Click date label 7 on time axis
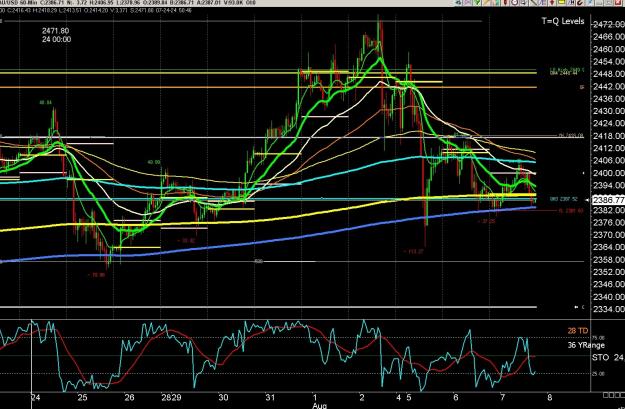The height and width of the screenshot is (409, 625). 503,397
